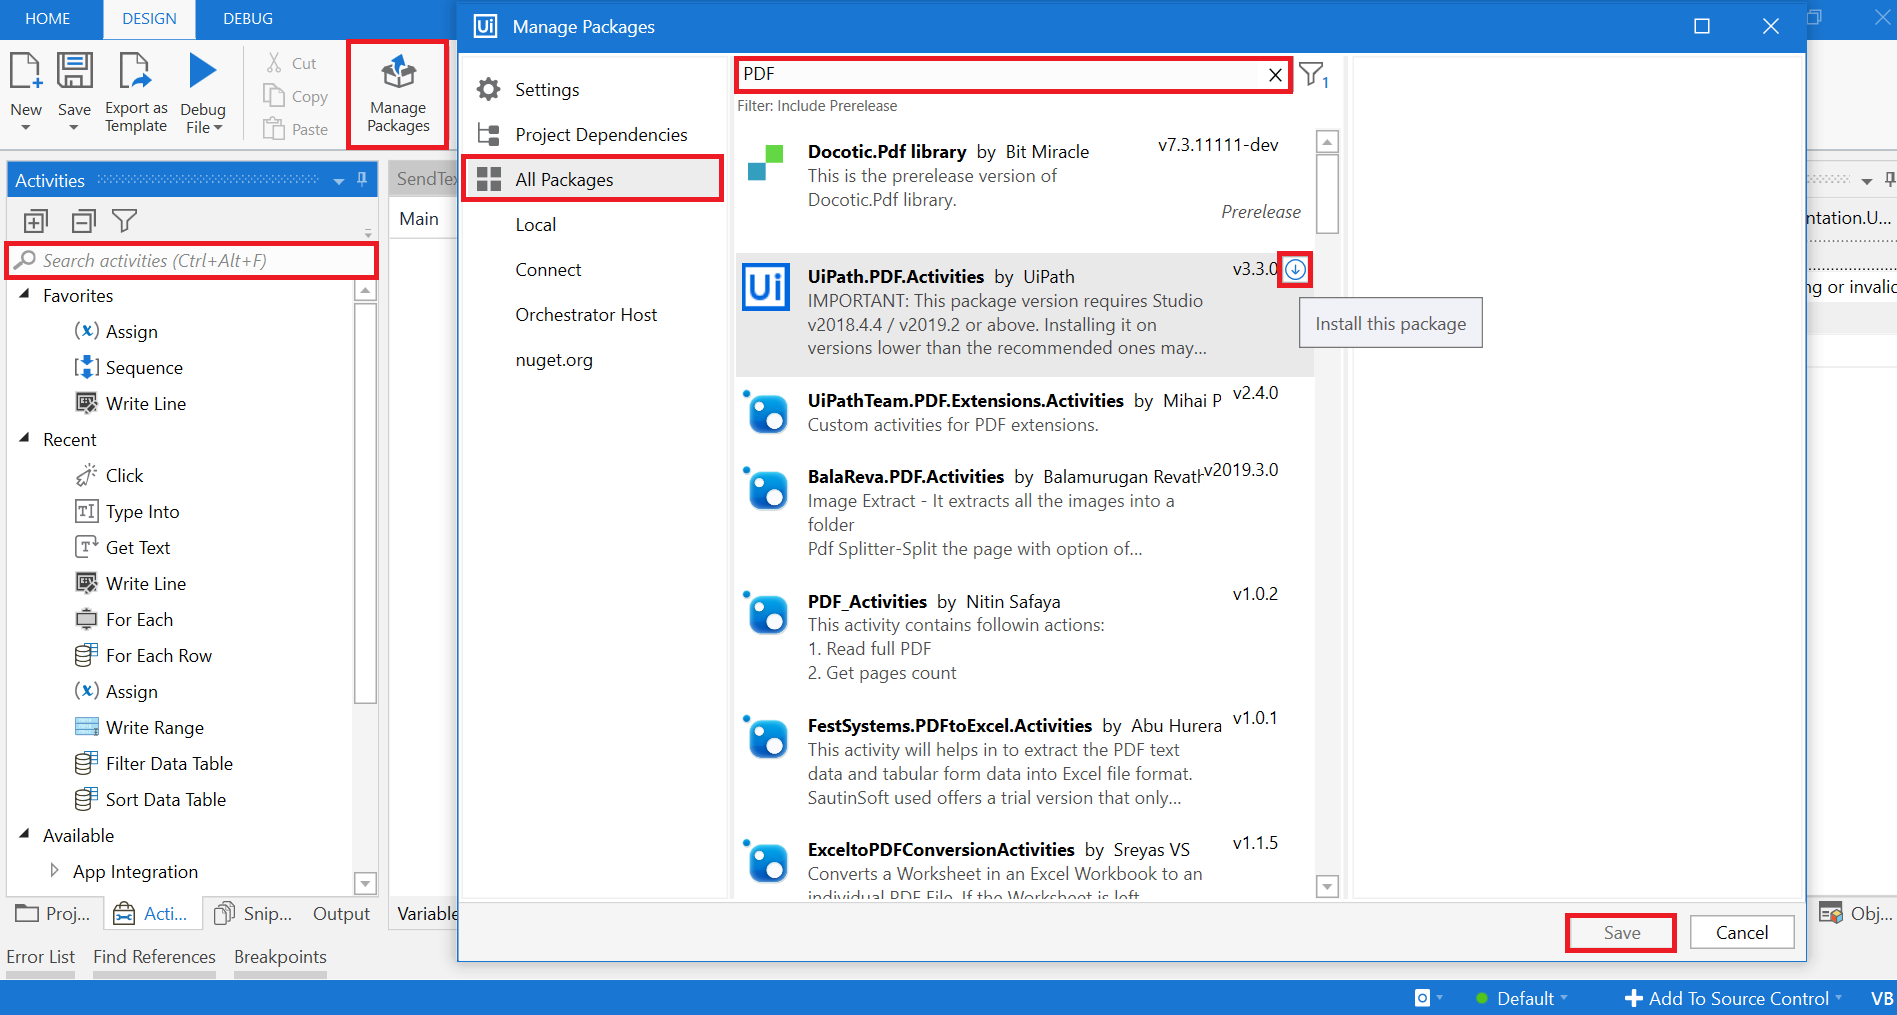Open the Output panel tab
1897x1015 pixels.
click(341, 913)
